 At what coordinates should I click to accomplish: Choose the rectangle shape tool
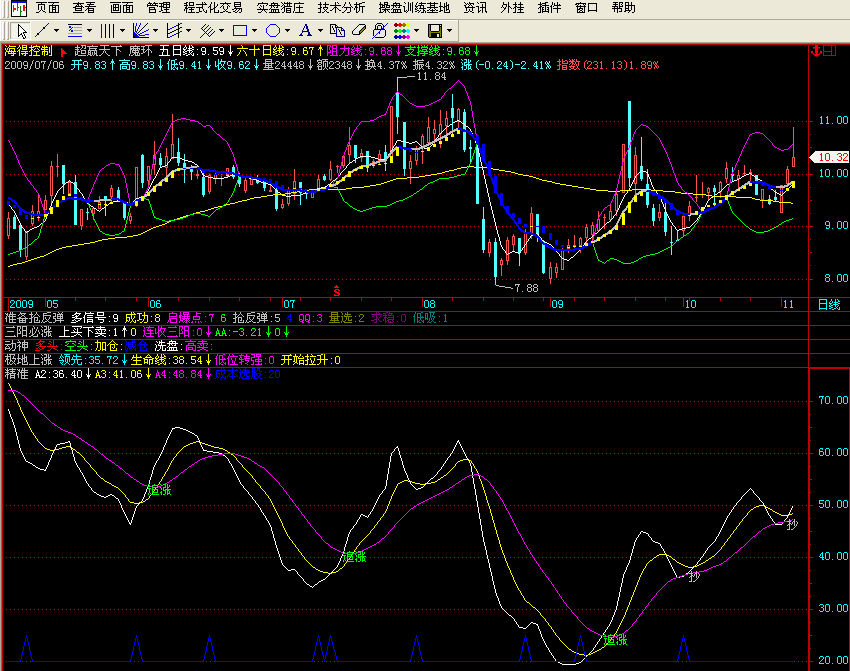[238, 31]
